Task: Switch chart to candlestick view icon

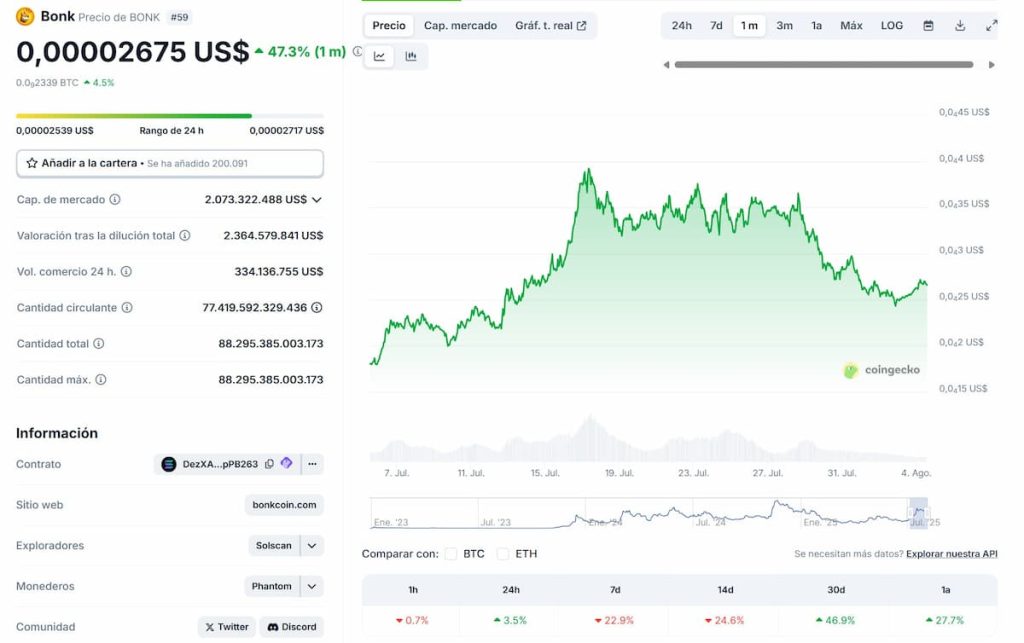Action: [410, 56]
